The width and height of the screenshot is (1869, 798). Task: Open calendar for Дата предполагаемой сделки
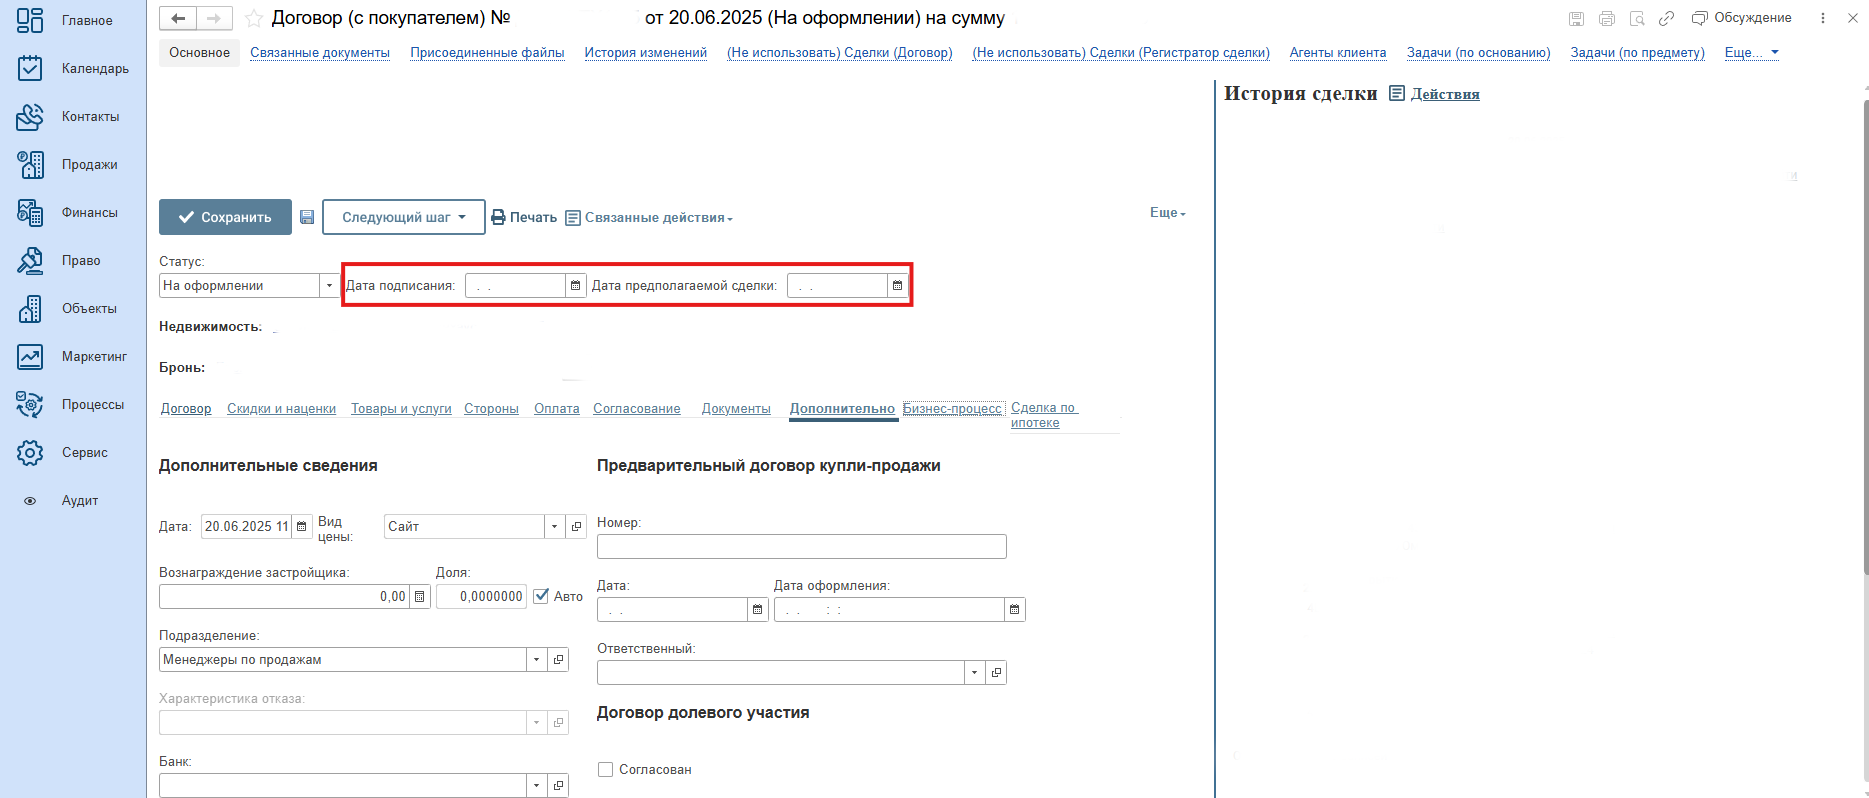pos(897,286)
